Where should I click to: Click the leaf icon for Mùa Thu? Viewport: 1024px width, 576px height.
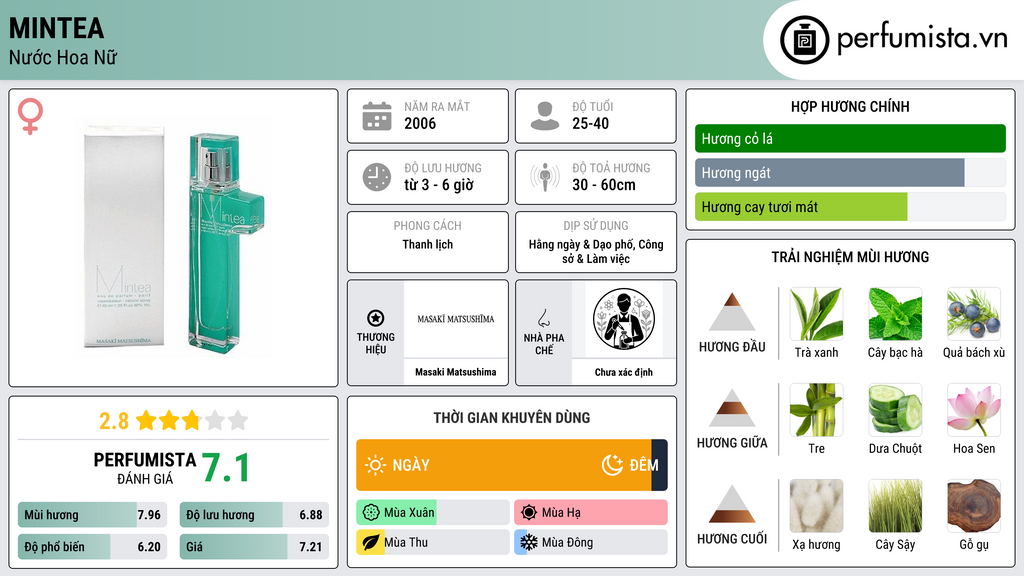coord(371,542)
